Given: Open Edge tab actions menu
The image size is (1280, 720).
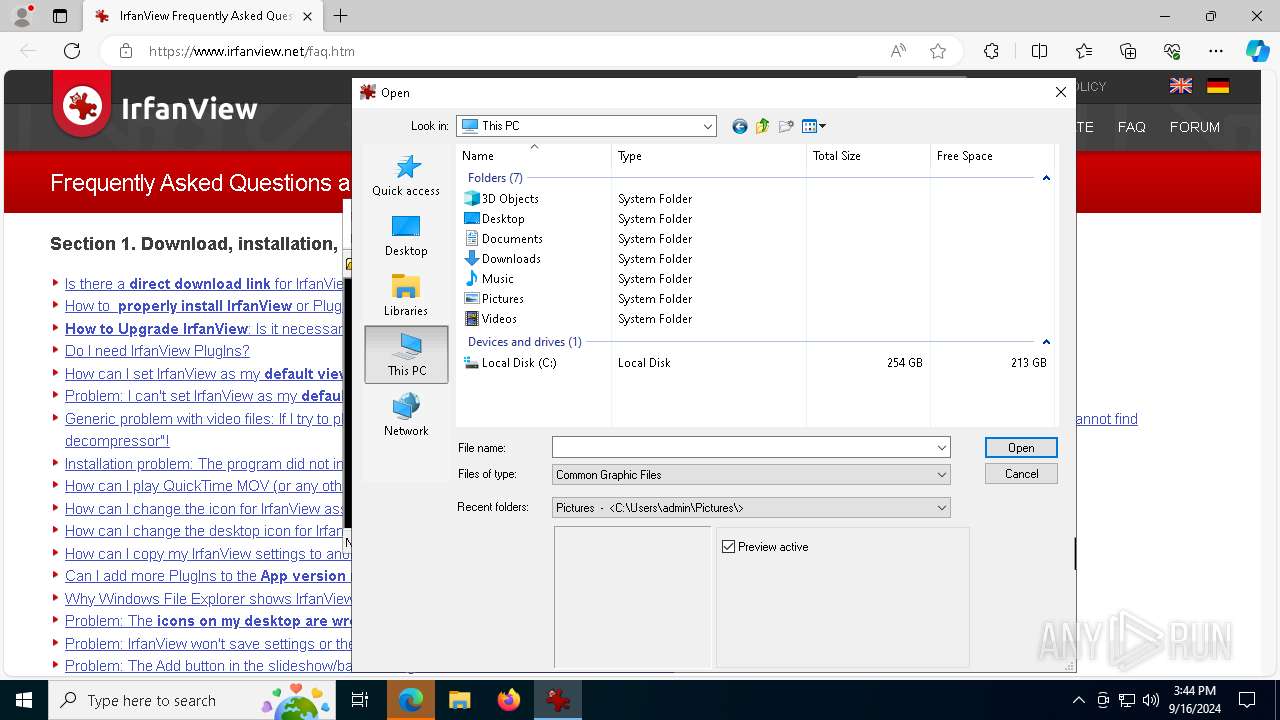Looking at the screenshot, I should click(x=60, y=16).
